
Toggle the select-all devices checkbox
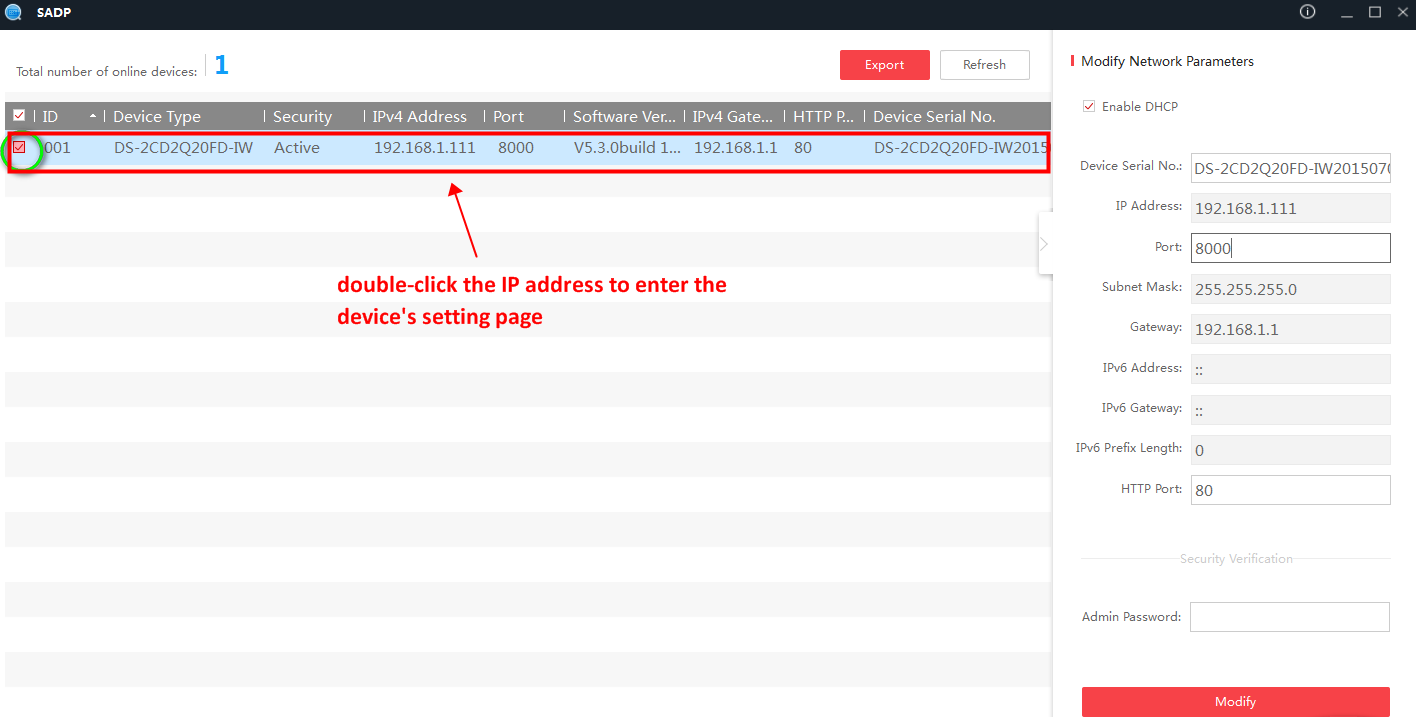[18, 115]
